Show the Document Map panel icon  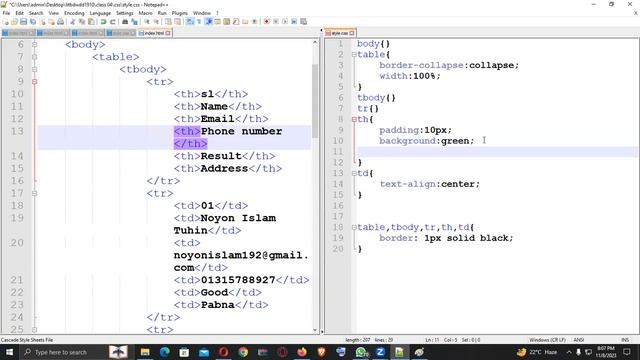coord(227,21)
